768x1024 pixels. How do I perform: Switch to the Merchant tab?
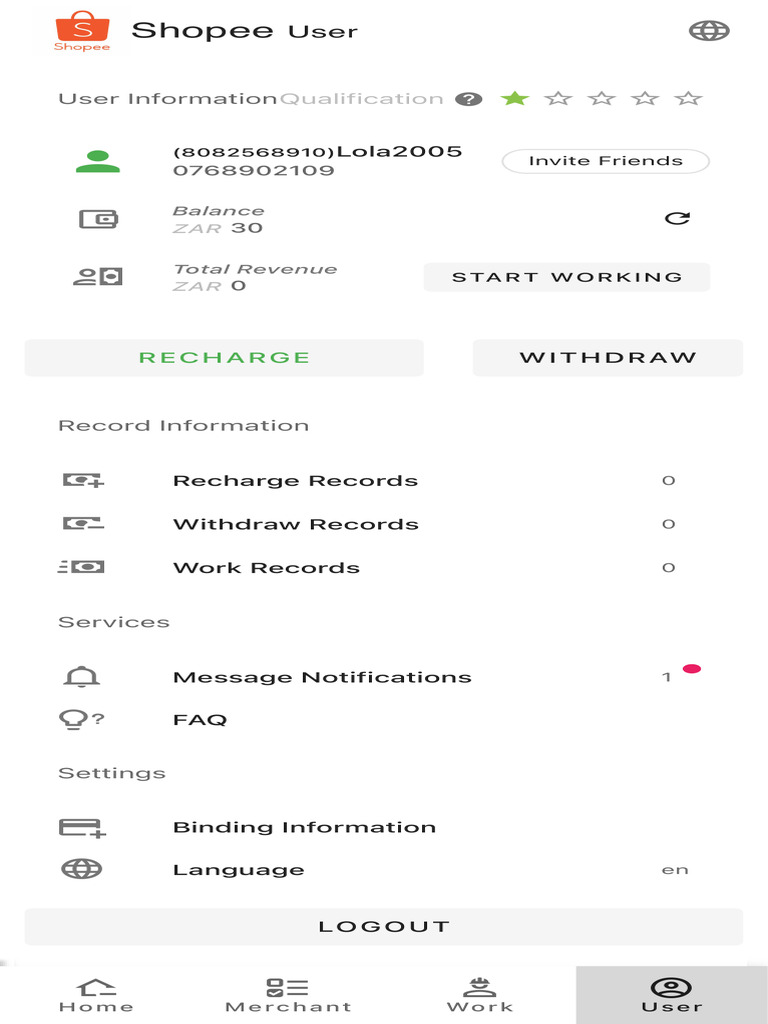pos(288,995)
